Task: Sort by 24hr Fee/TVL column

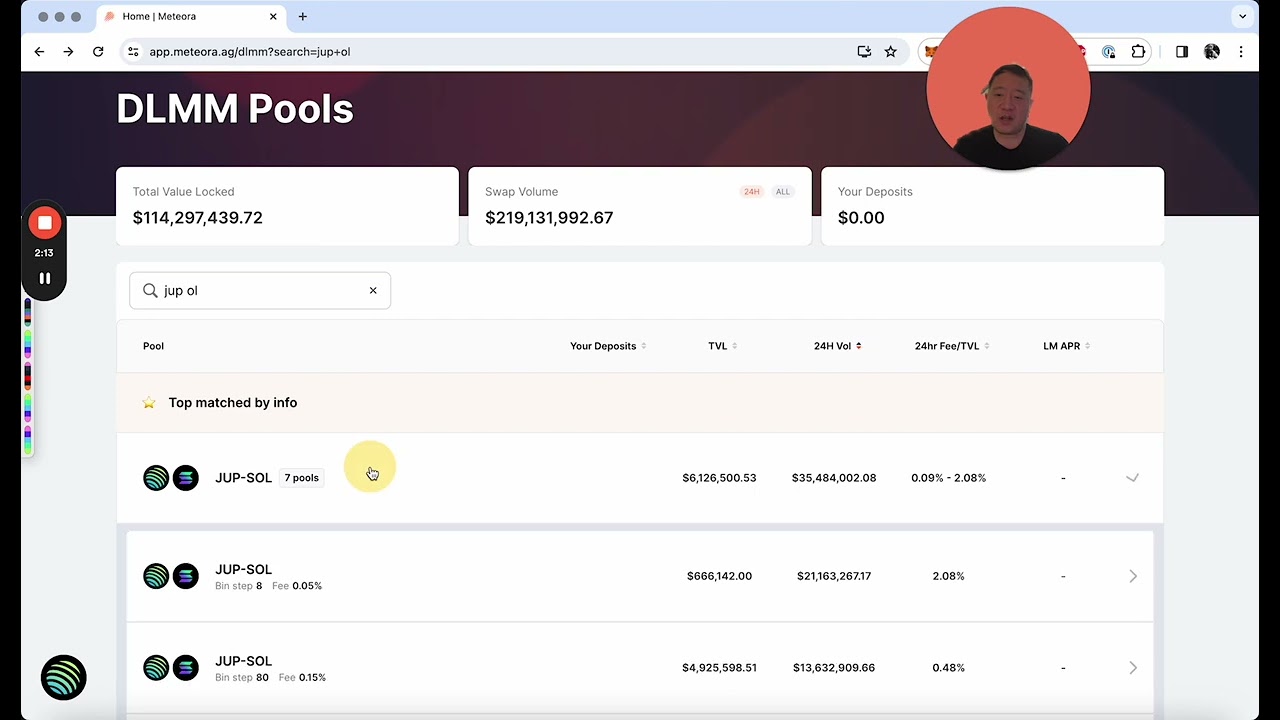Action: click(952, 346)
